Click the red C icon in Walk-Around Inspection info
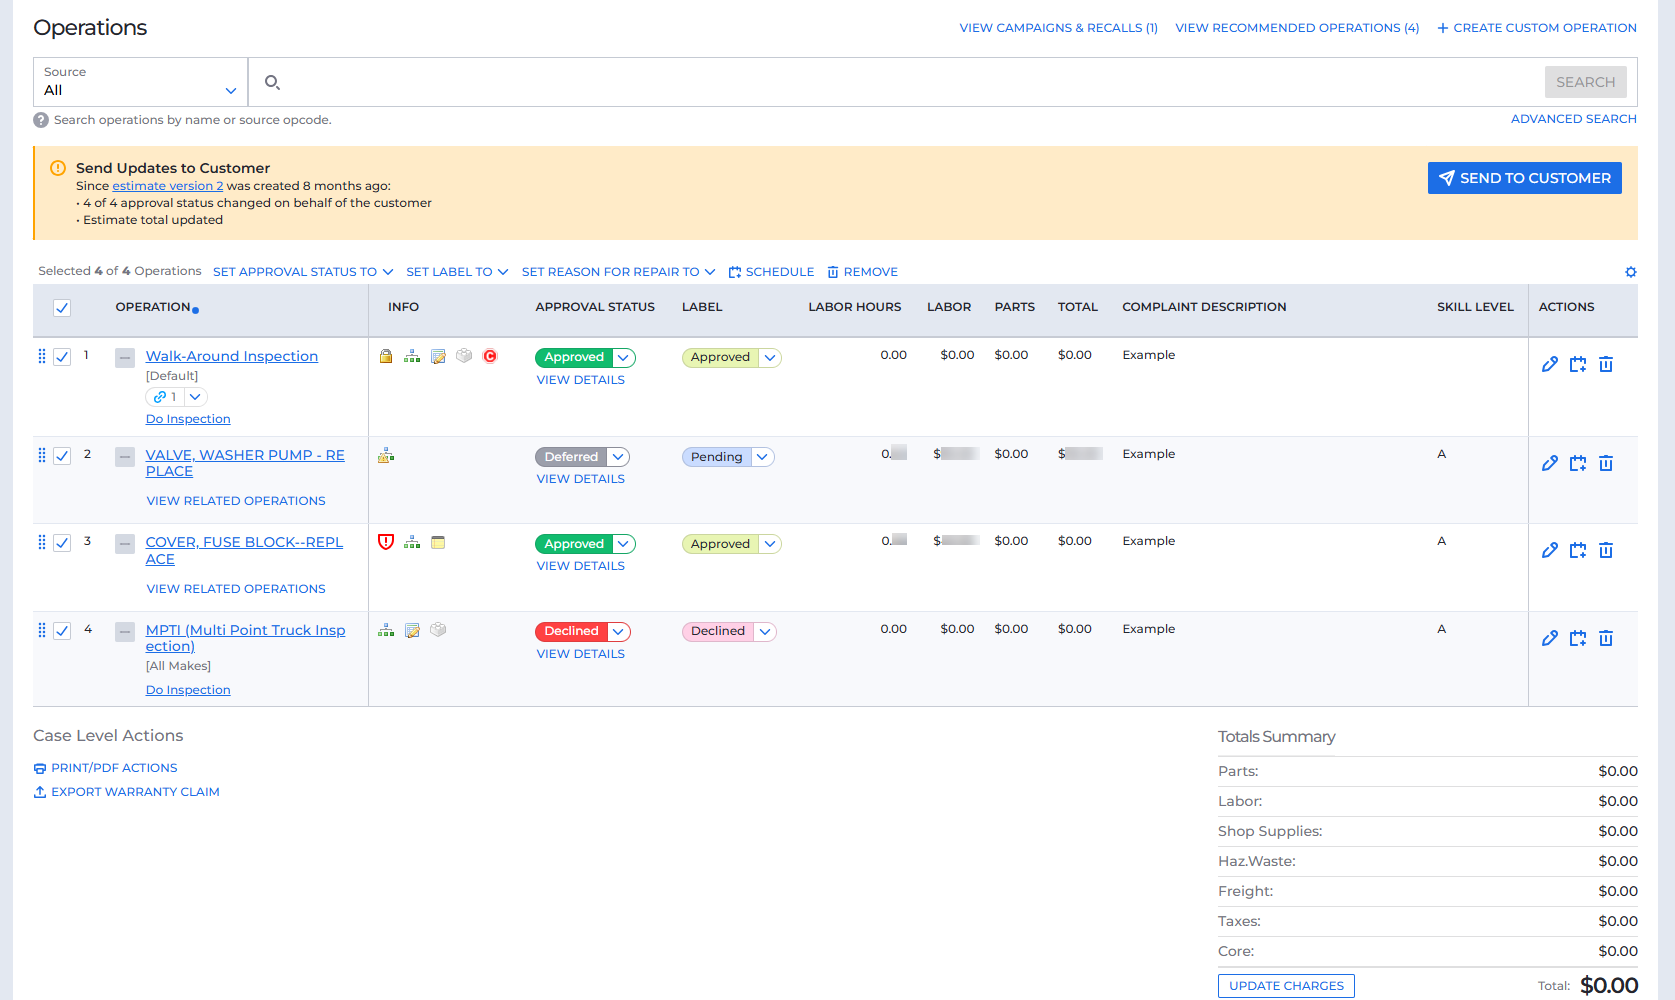 [490, 356]
